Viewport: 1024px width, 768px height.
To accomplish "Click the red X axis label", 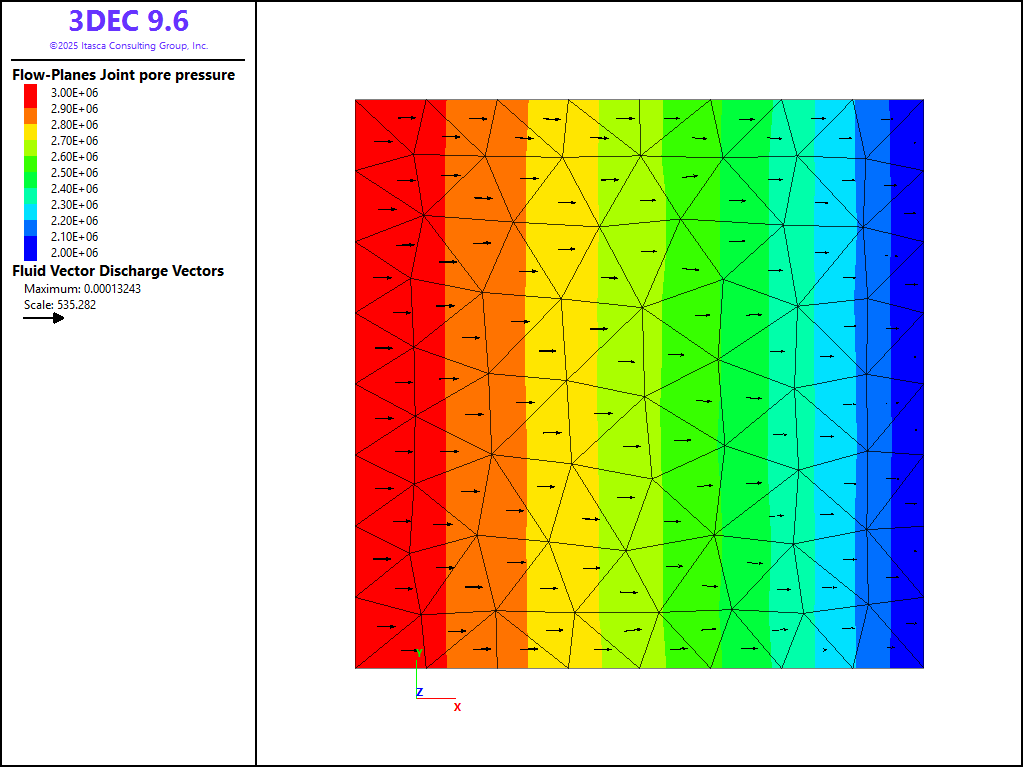I will point(457,707).
